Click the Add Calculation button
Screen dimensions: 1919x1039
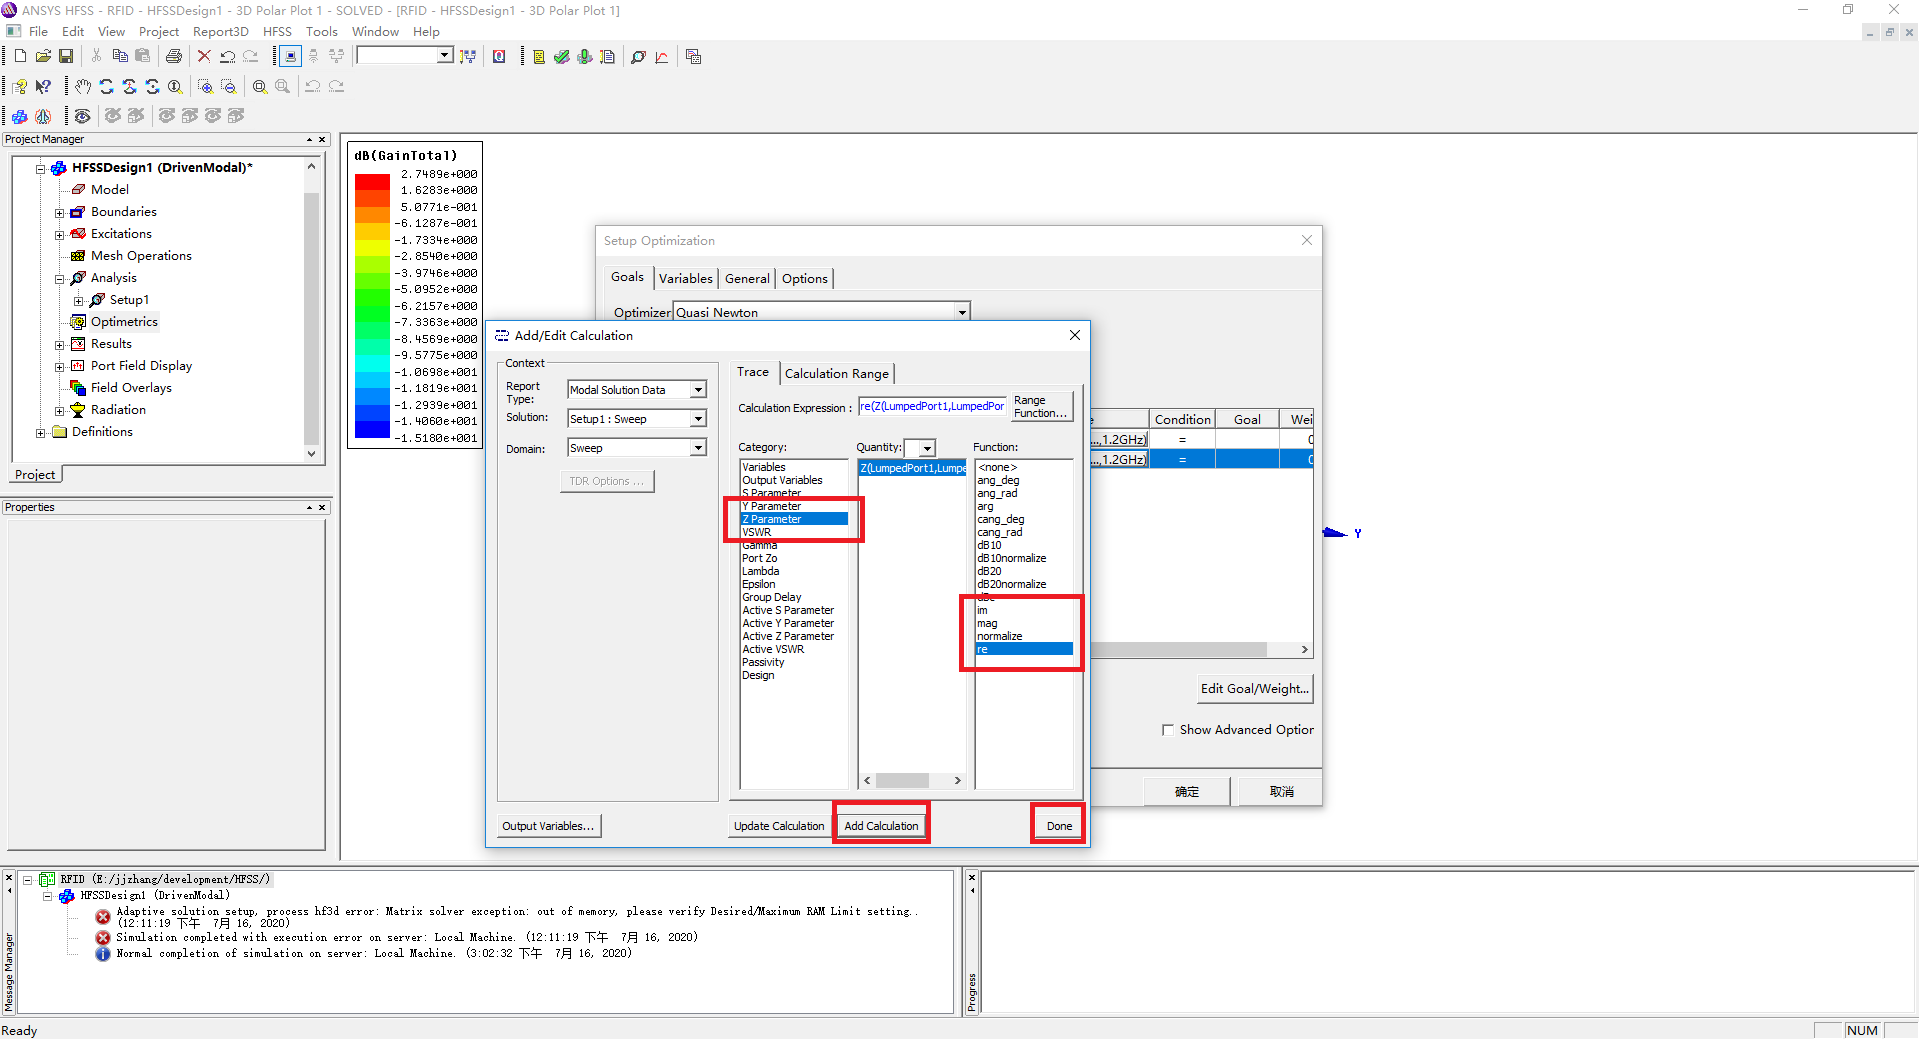coord(881,826)
